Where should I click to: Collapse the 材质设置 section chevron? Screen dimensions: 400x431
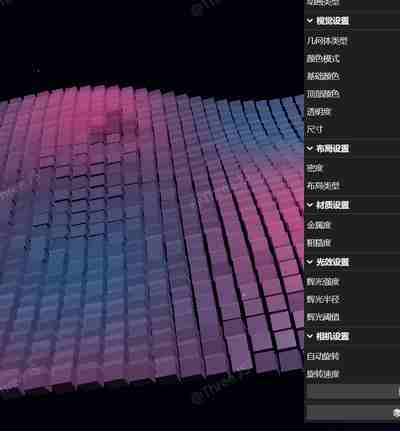click(310, 205)
